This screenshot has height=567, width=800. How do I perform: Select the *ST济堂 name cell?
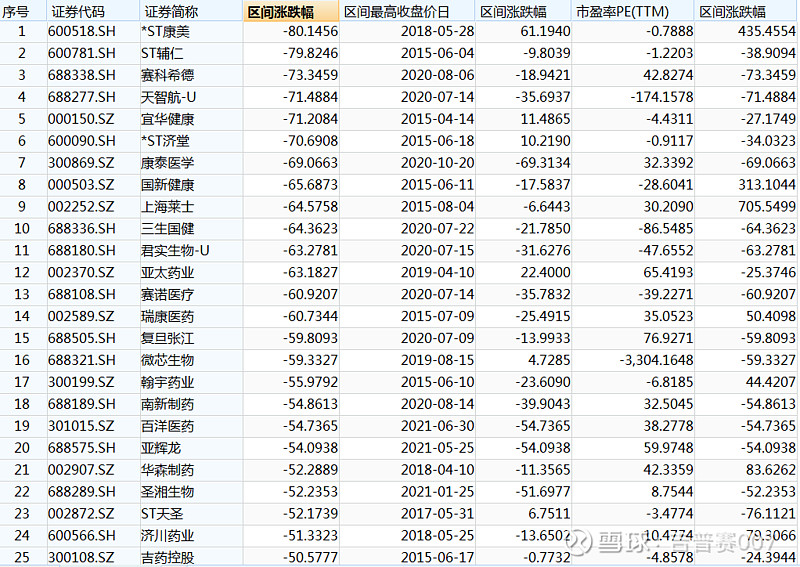coord(165,141)
